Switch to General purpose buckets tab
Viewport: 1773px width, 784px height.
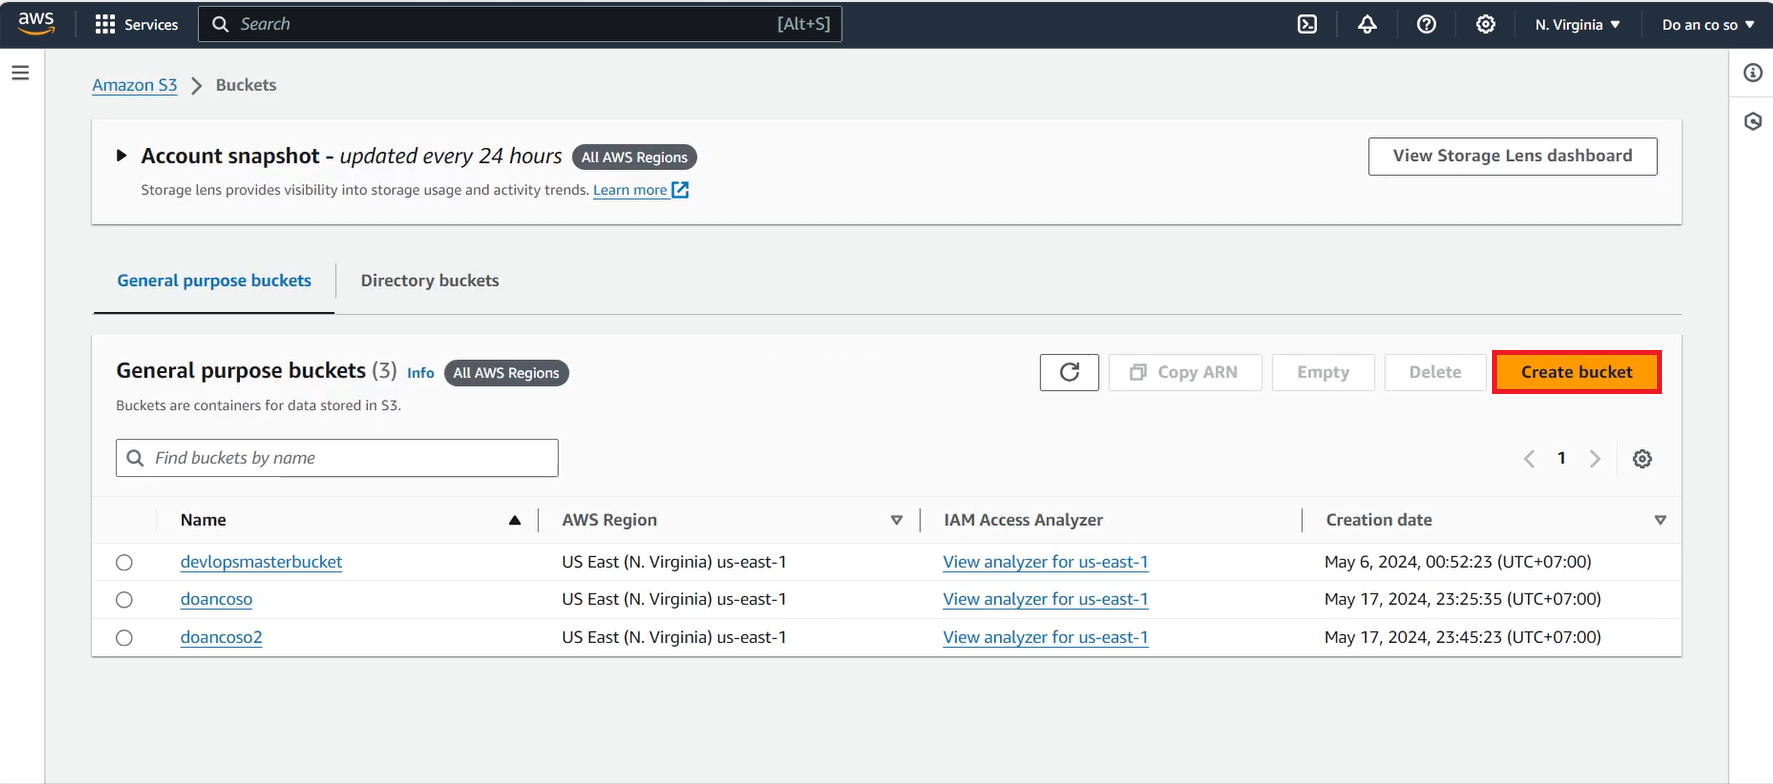pyautogui.click(x=214, y=281)
